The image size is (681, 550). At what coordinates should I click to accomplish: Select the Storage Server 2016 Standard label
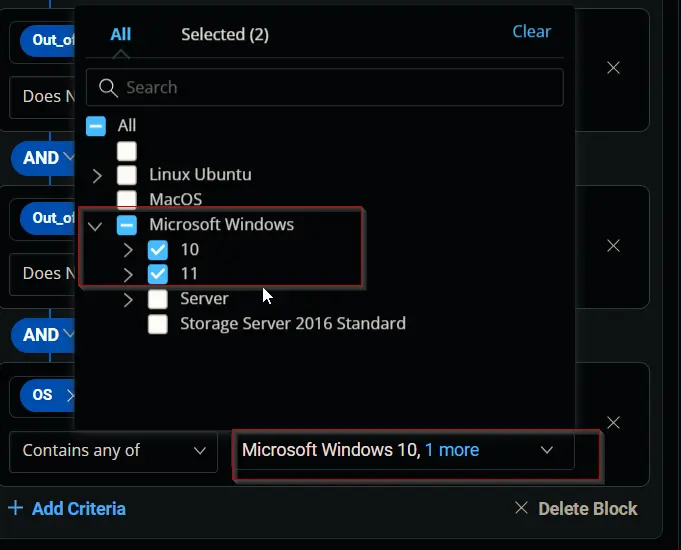(293, 324)
